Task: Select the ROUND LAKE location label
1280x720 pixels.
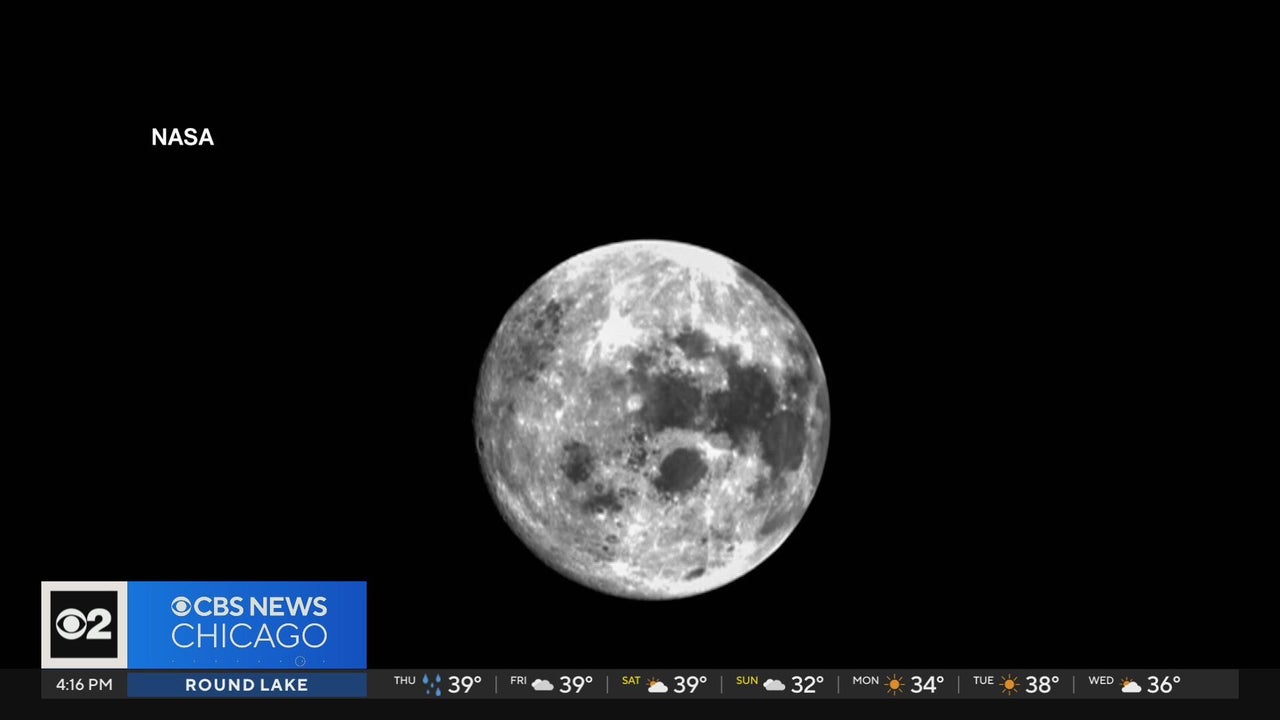Action: pyautogui.click(x=246, y=685)
